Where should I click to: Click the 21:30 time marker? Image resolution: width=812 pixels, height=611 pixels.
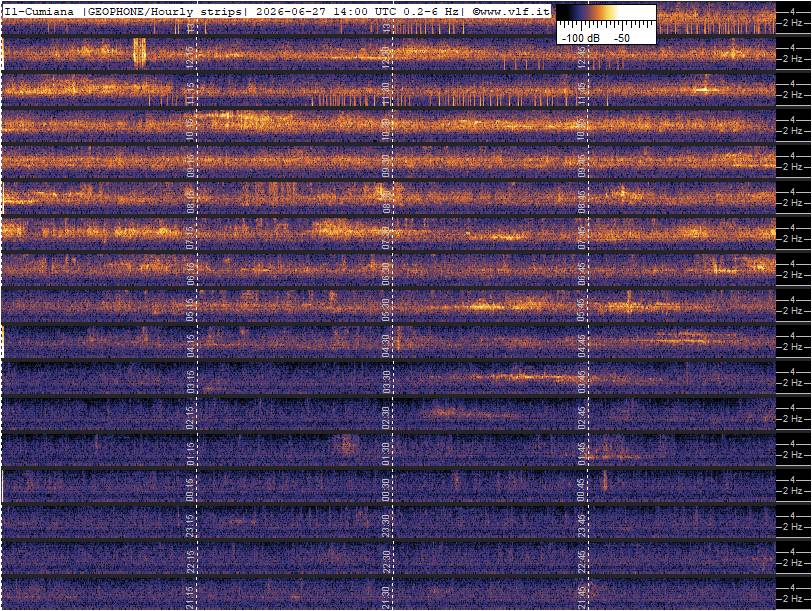point(385,598)
